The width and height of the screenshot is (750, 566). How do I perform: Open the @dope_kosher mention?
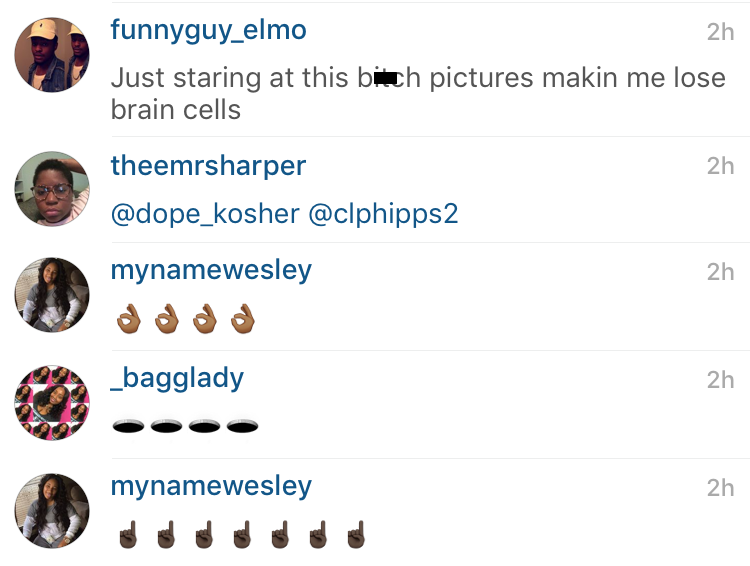tap(205, 214)
